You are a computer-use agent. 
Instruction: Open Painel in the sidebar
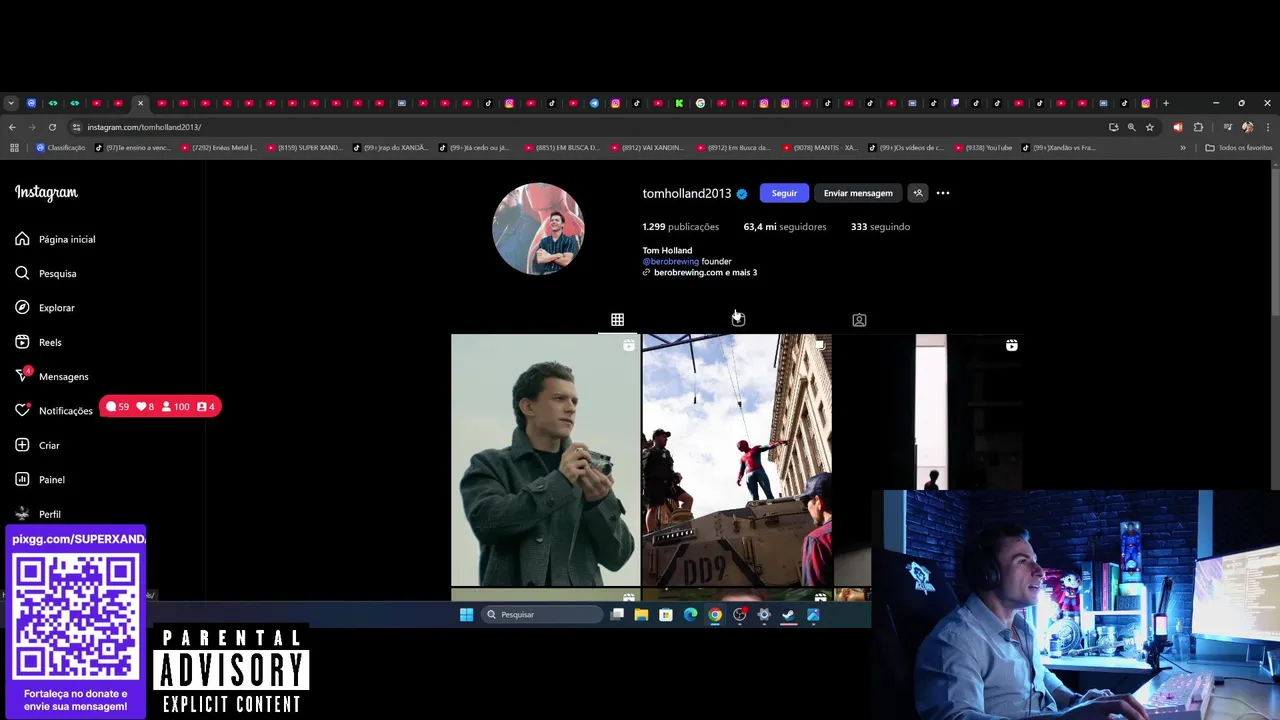pyautogui.click(x=40, y=479)
